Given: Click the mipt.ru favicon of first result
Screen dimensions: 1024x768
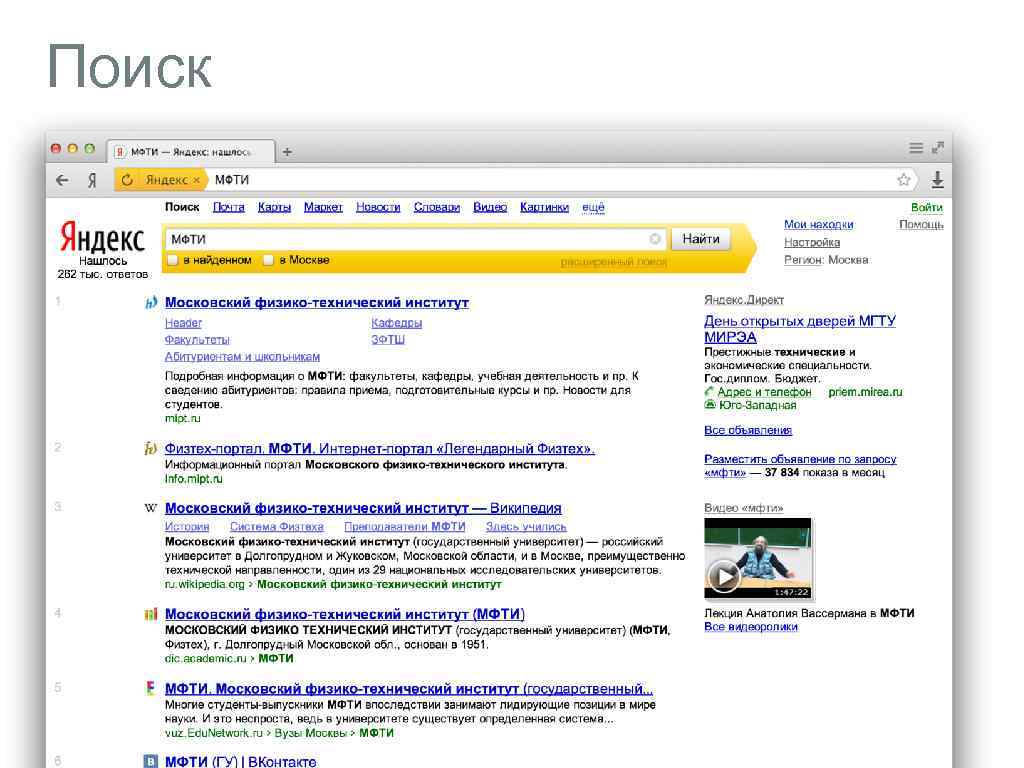Looking at the screenshot, I should click(x=151, y=302).
